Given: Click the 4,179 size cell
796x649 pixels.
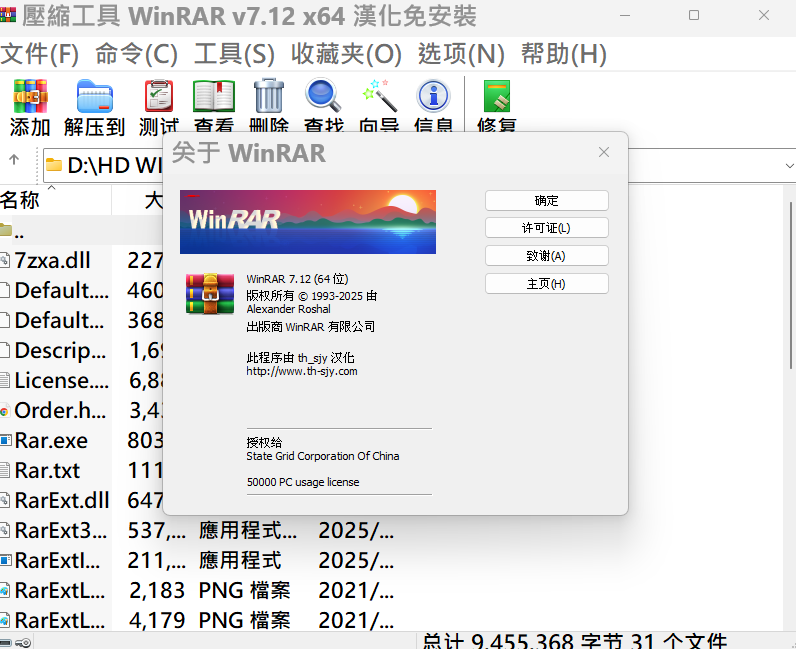Looking at the screenshot, I should point(157,620).
